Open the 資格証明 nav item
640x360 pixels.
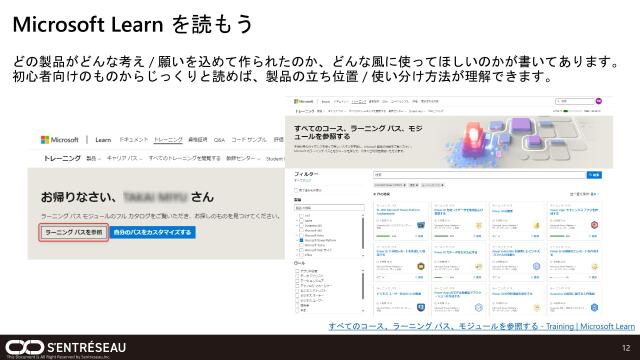198,140
